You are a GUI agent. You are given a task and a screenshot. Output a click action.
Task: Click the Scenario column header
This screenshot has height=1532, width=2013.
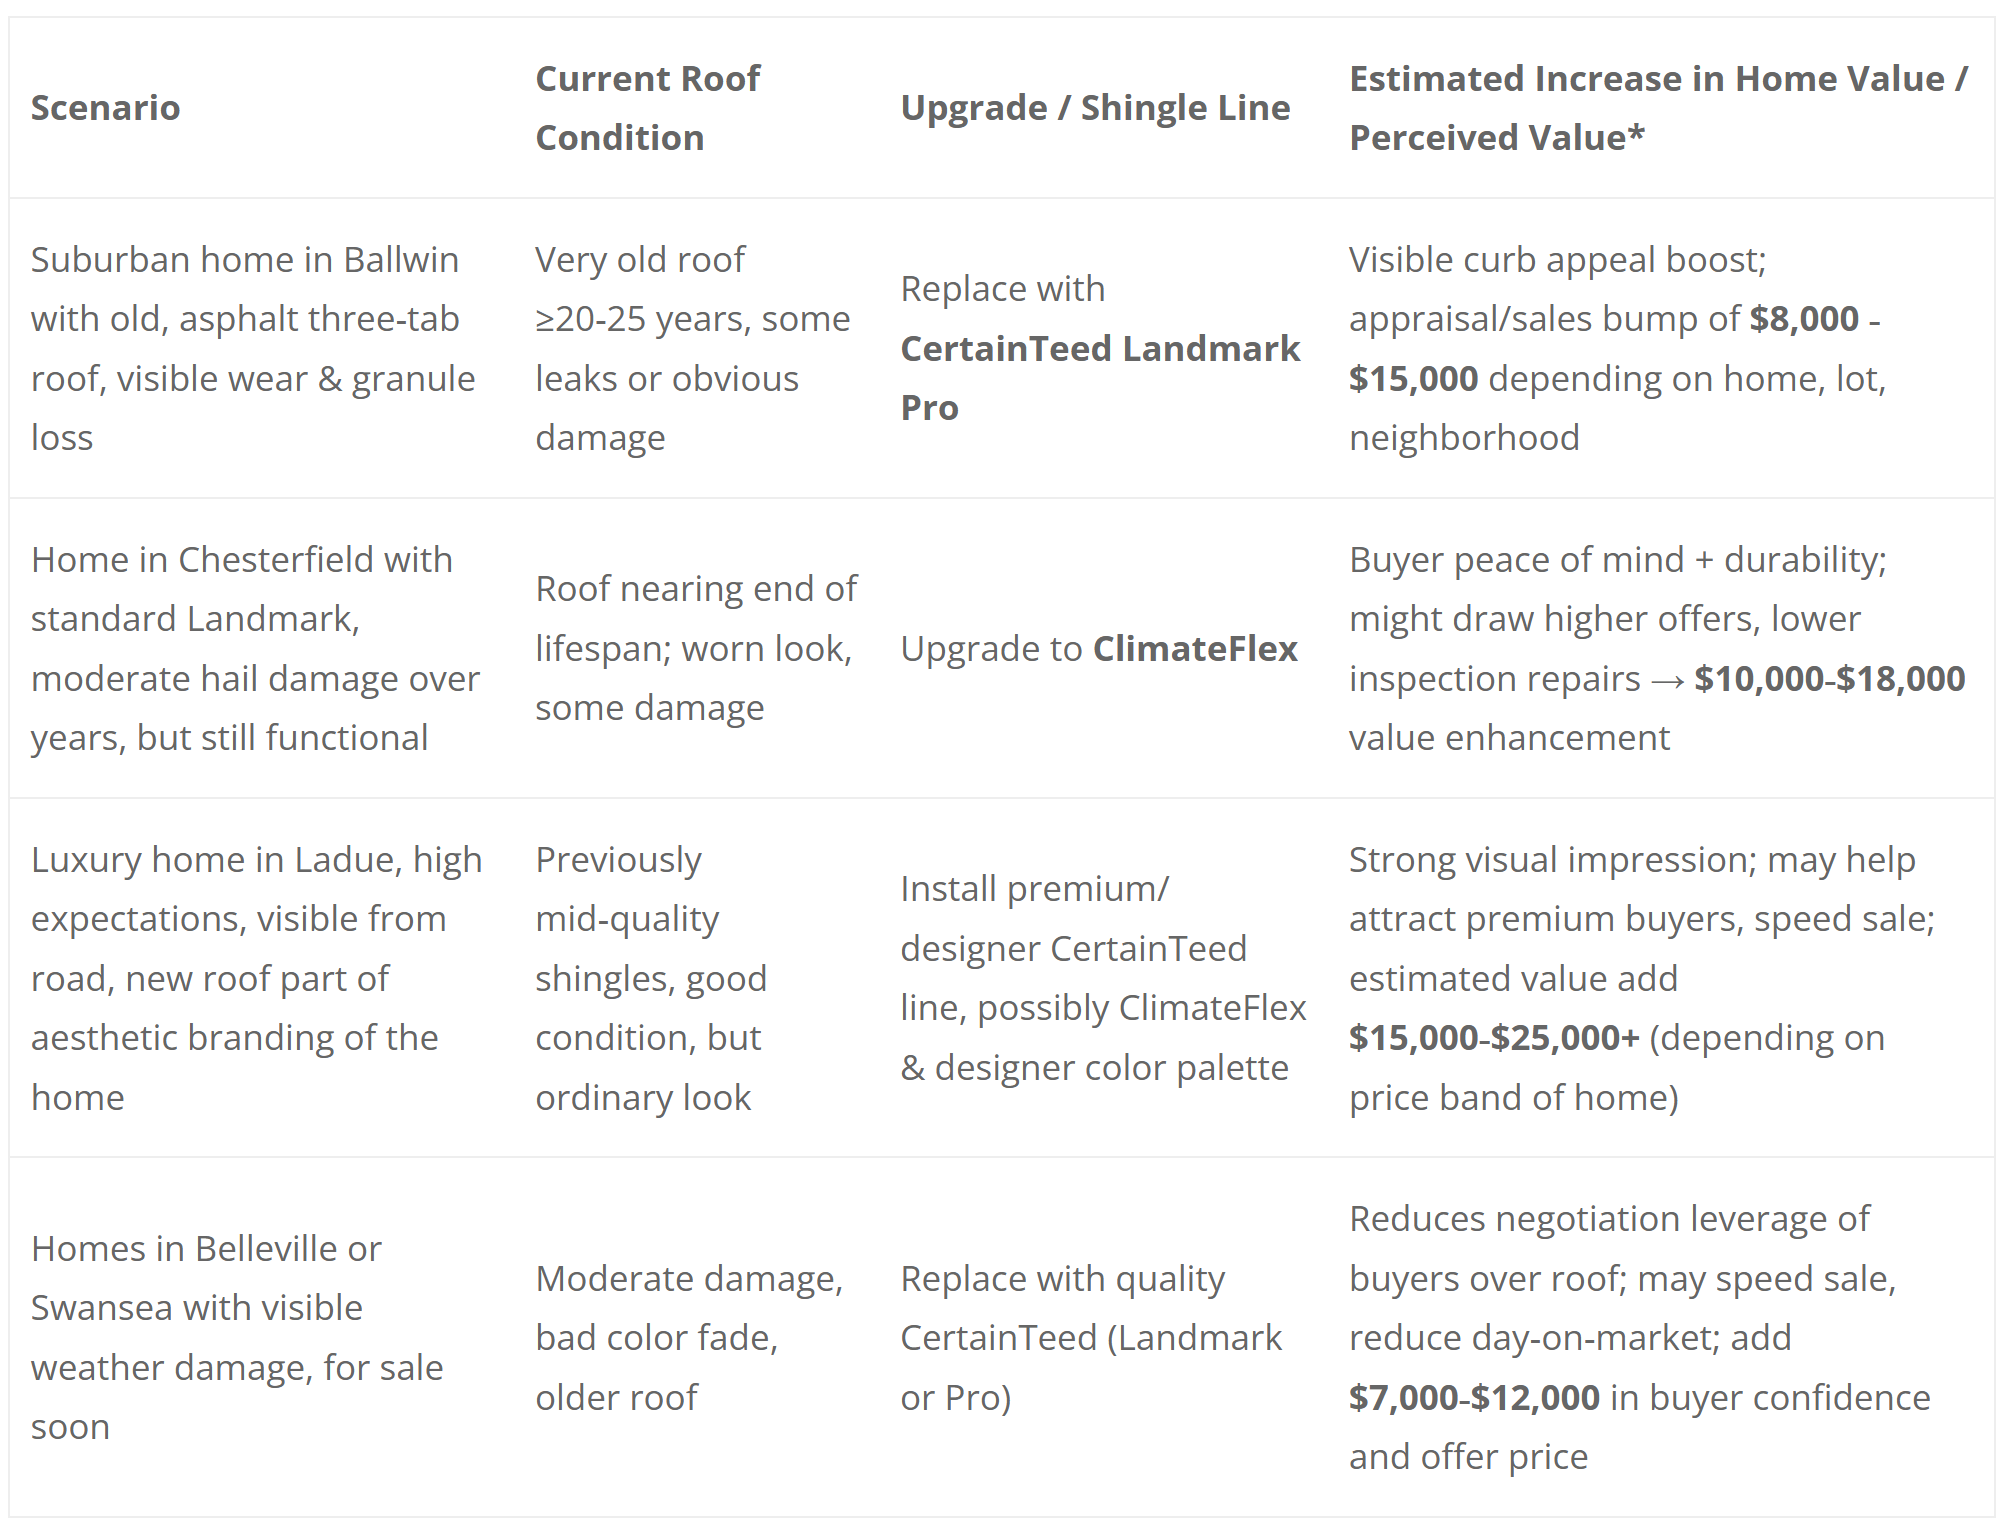(106, 108)
